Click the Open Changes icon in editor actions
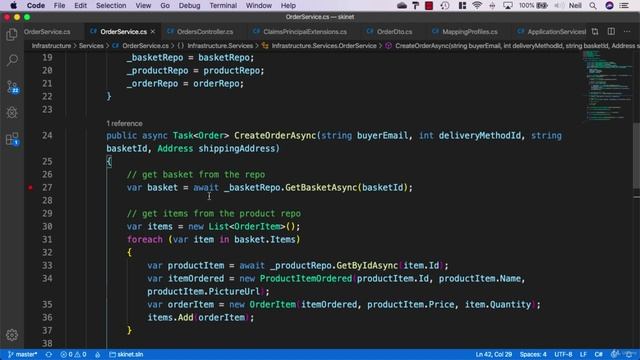This screenshot has height=360, width=640. point(595,31)
